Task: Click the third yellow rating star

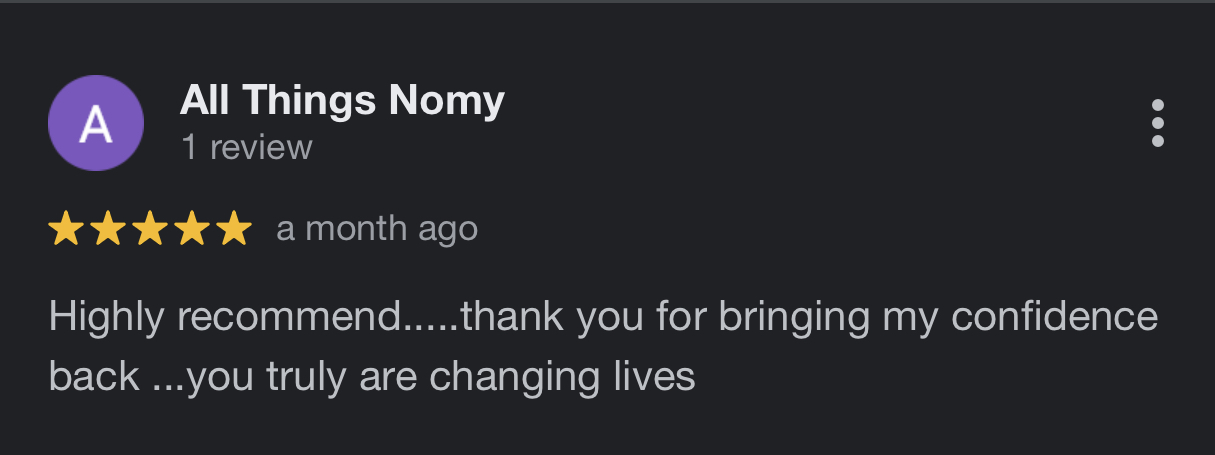Action: click(x=150, y=229)
